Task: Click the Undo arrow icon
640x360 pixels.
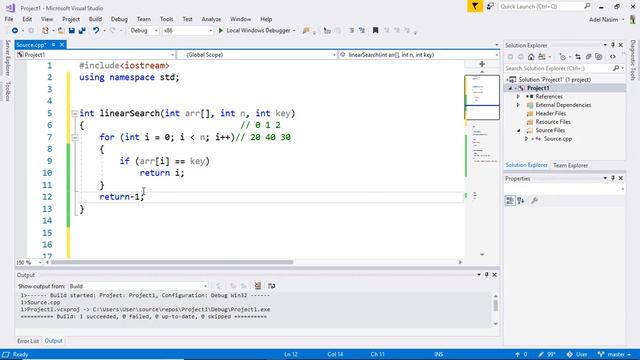Action: (96, 31)
